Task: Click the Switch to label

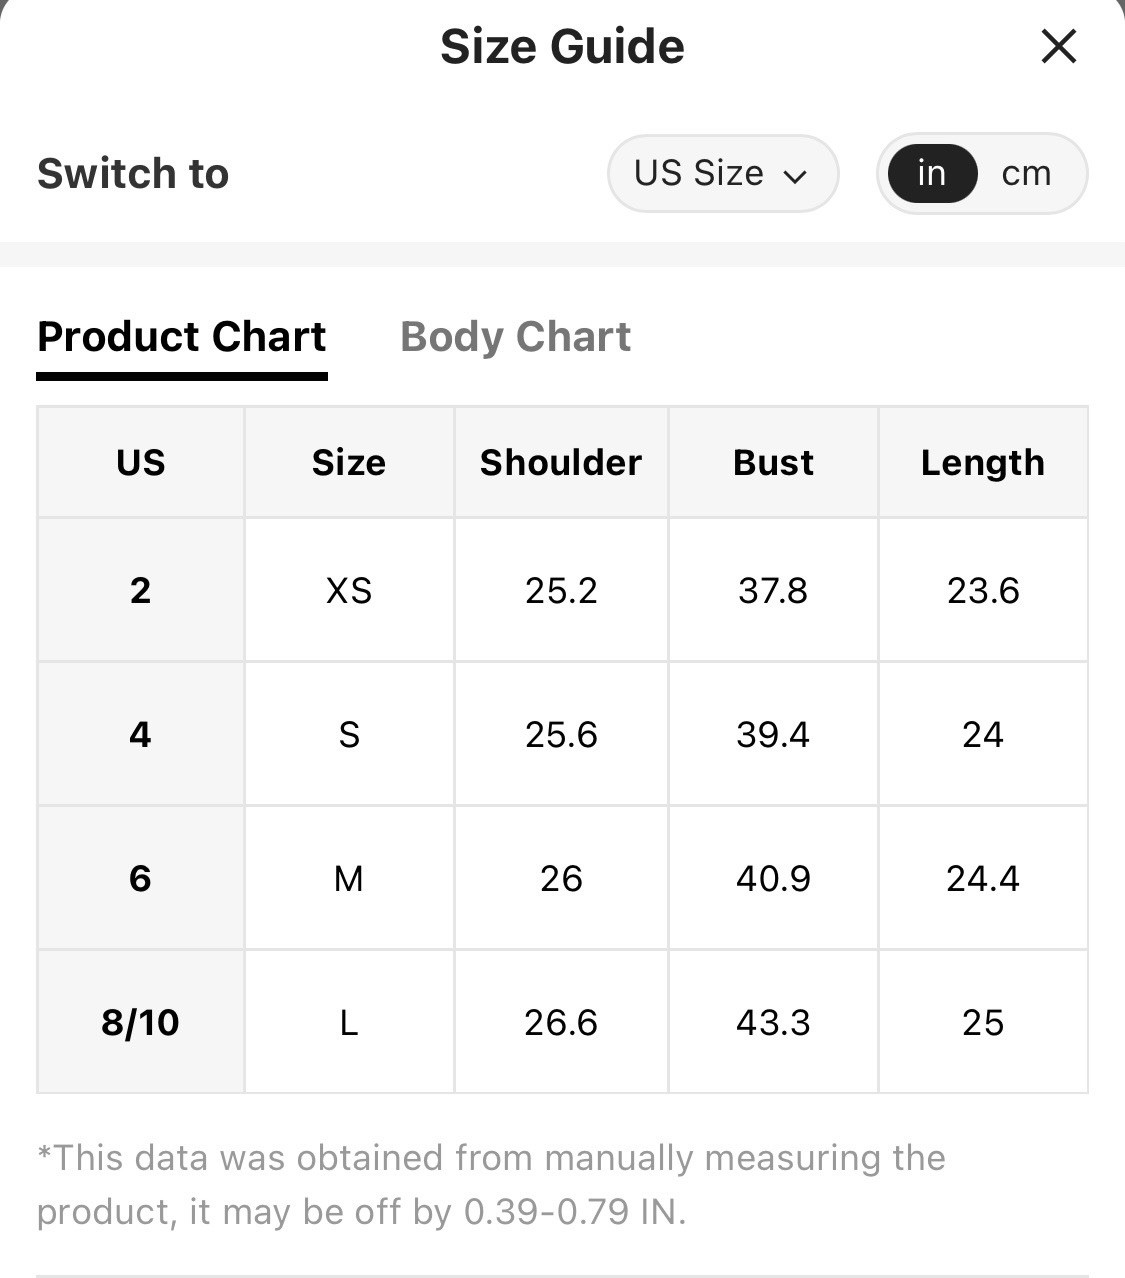Action: (133, 174)
